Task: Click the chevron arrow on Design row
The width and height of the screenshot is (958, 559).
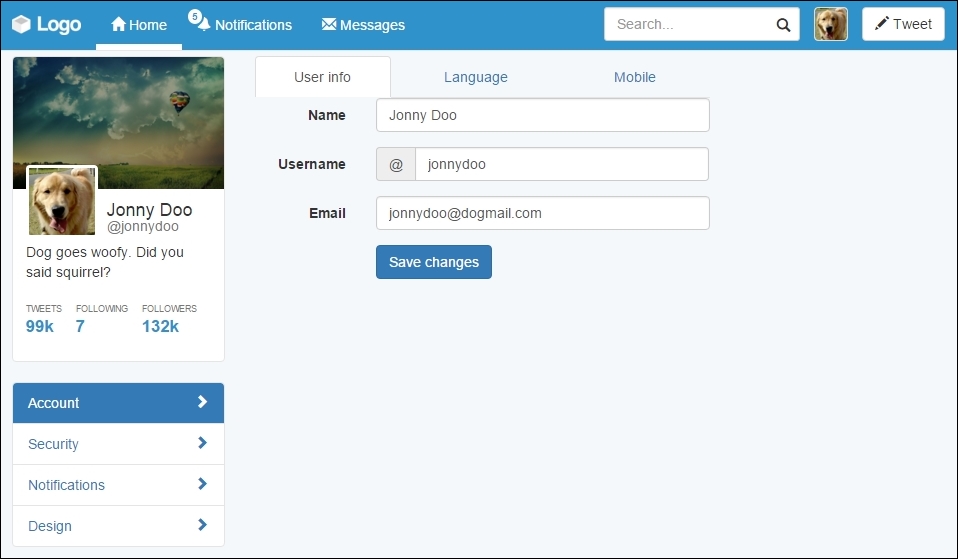Action: [x=203, y=525]
